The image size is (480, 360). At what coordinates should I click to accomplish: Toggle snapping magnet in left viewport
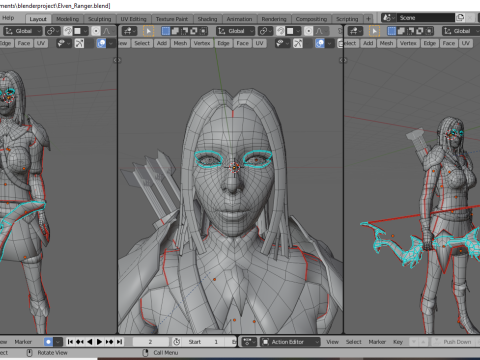[68, 31]
